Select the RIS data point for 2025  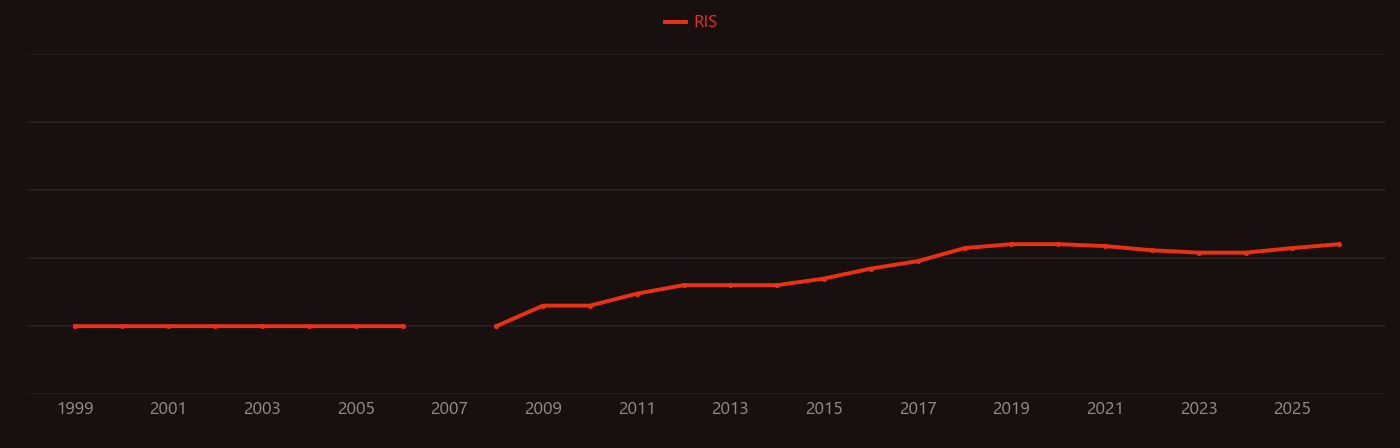tap(1292, 248)
